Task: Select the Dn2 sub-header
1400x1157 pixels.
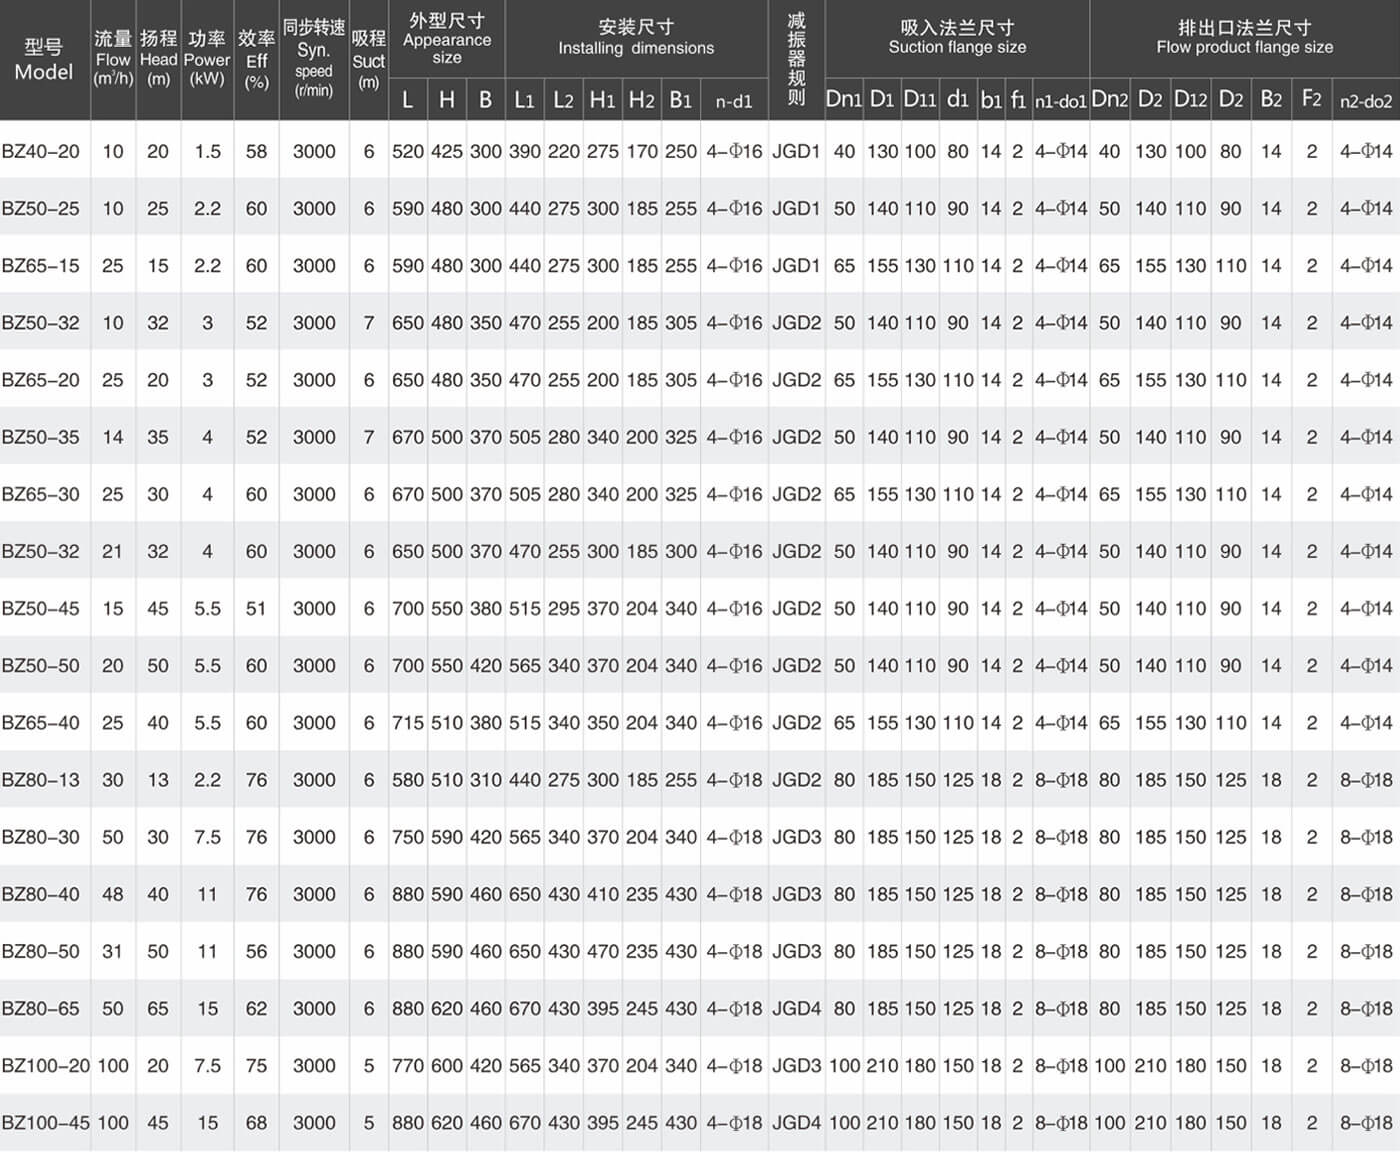Action: [x=1109, y=99]
